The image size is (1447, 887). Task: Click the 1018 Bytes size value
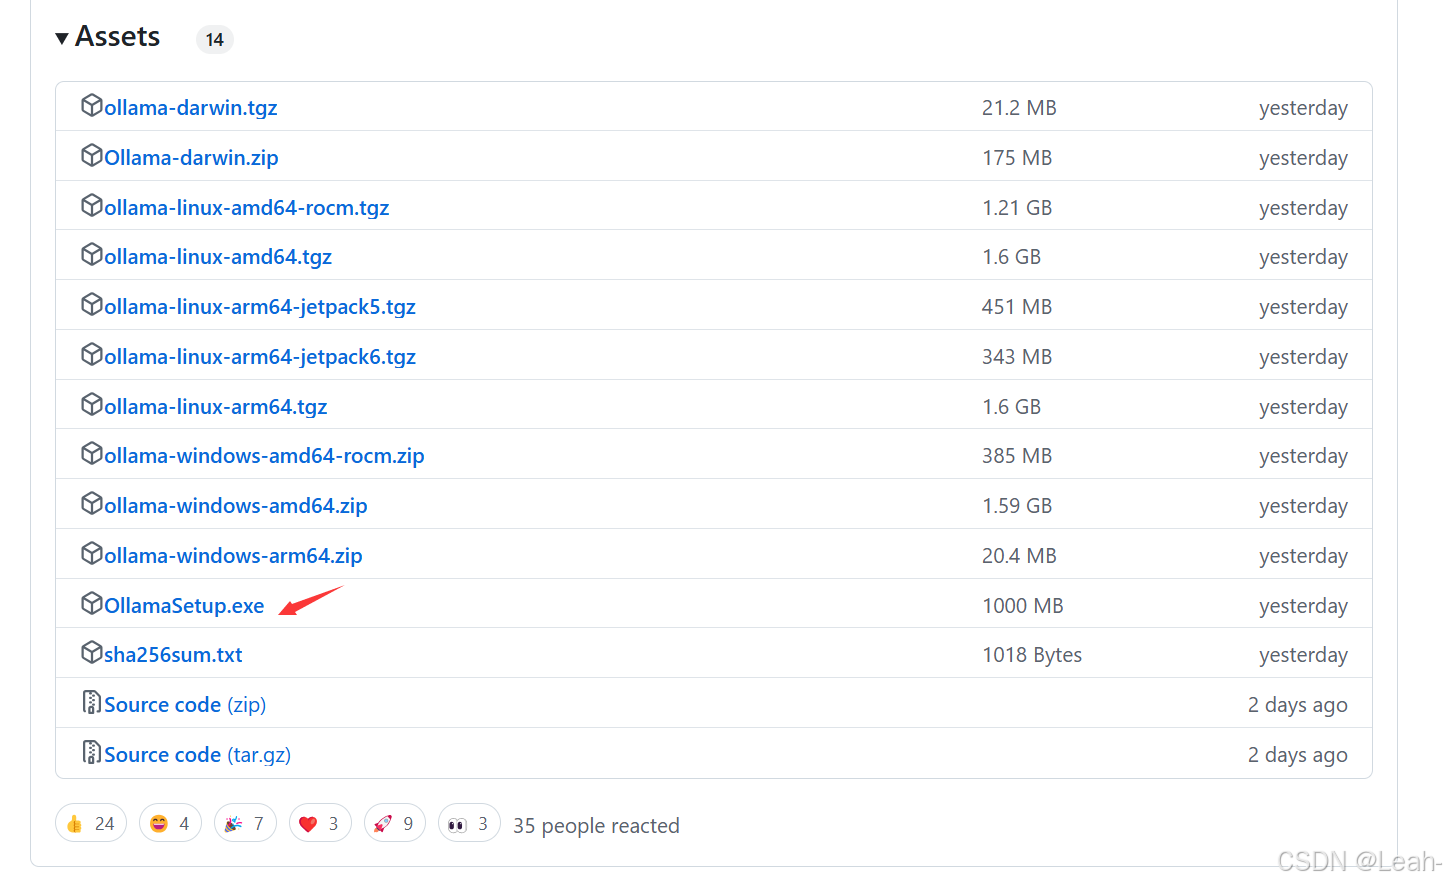[1032, 655]
